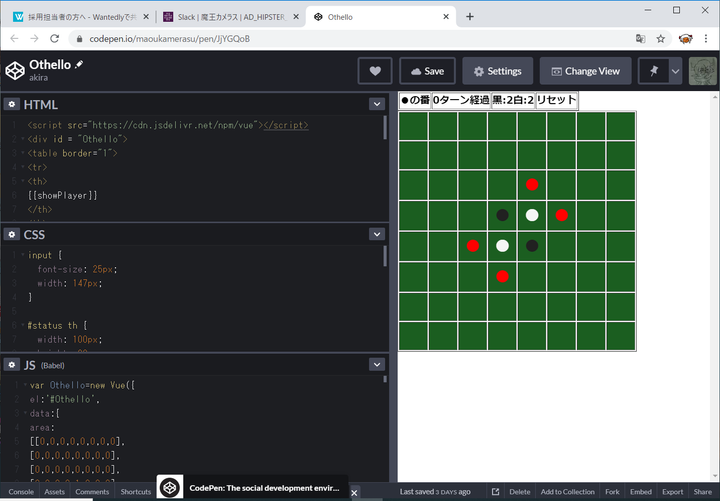Save the Othello pen

click(427, 71)
